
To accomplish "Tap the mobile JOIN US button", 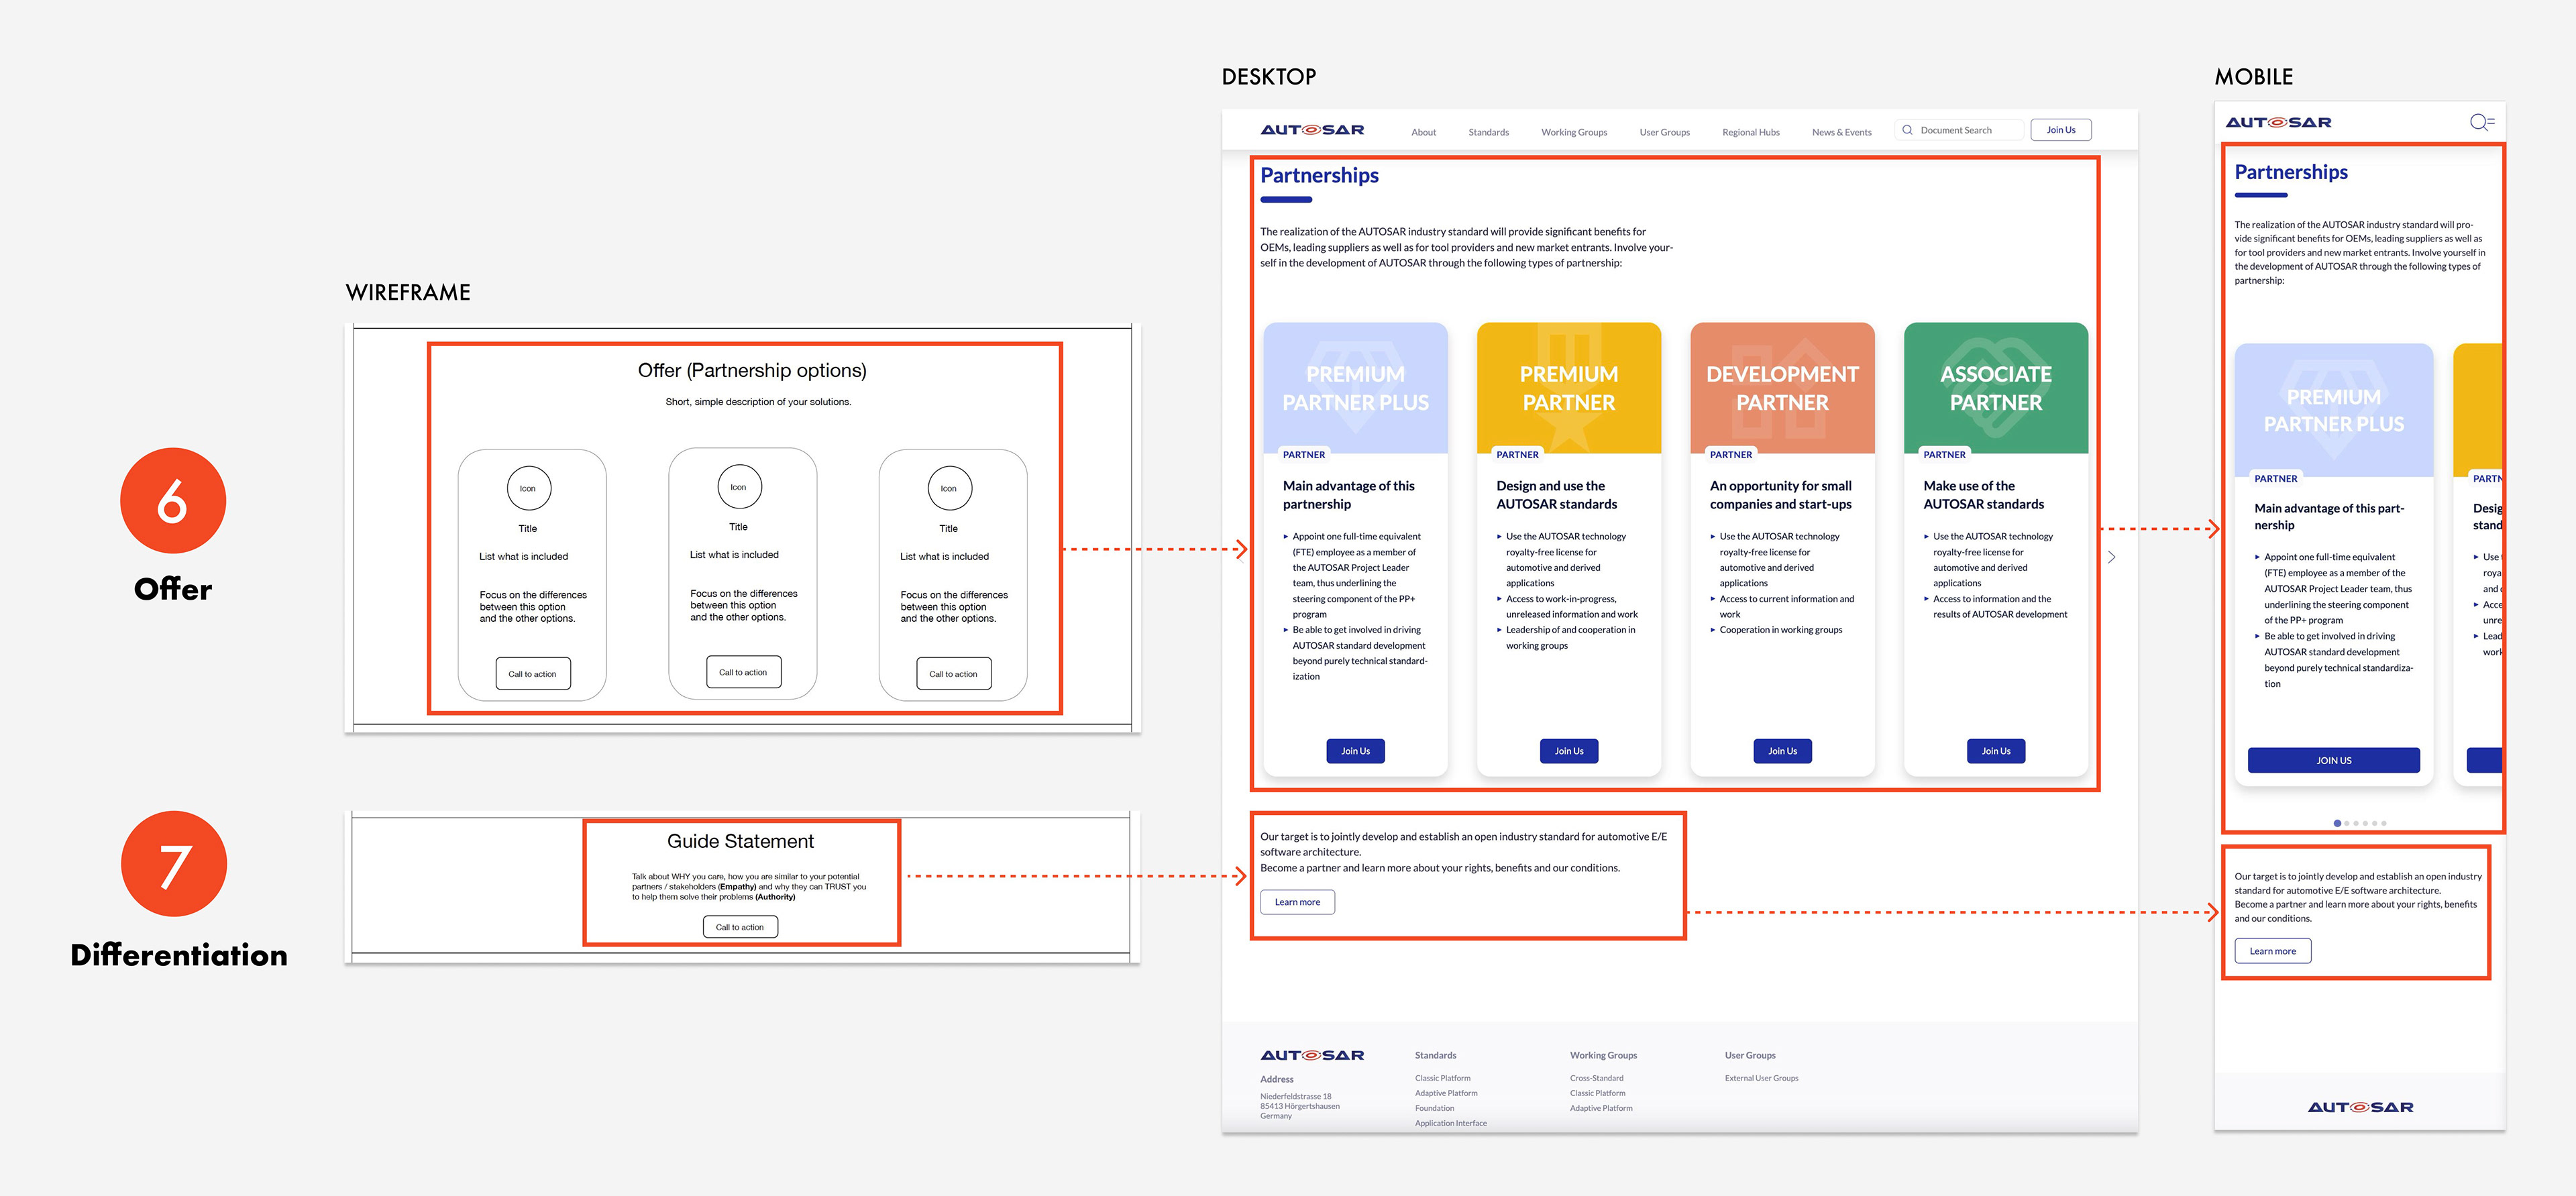I will click(x=2333, y=760).
